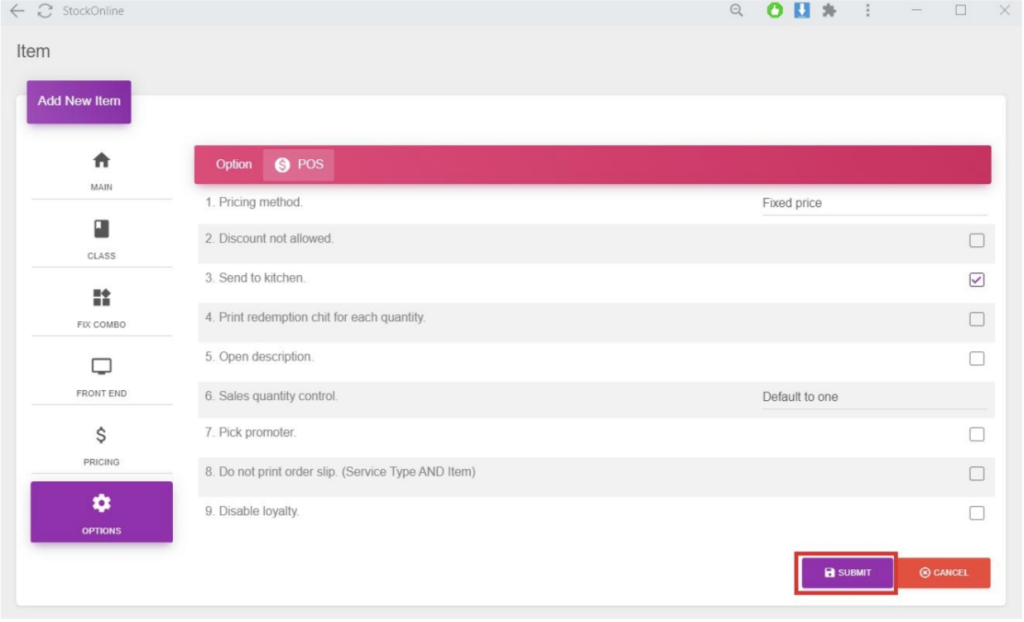Uncheck the Send to kitchen checkbox
1024x622 pixels.
[x=976, y=280]
